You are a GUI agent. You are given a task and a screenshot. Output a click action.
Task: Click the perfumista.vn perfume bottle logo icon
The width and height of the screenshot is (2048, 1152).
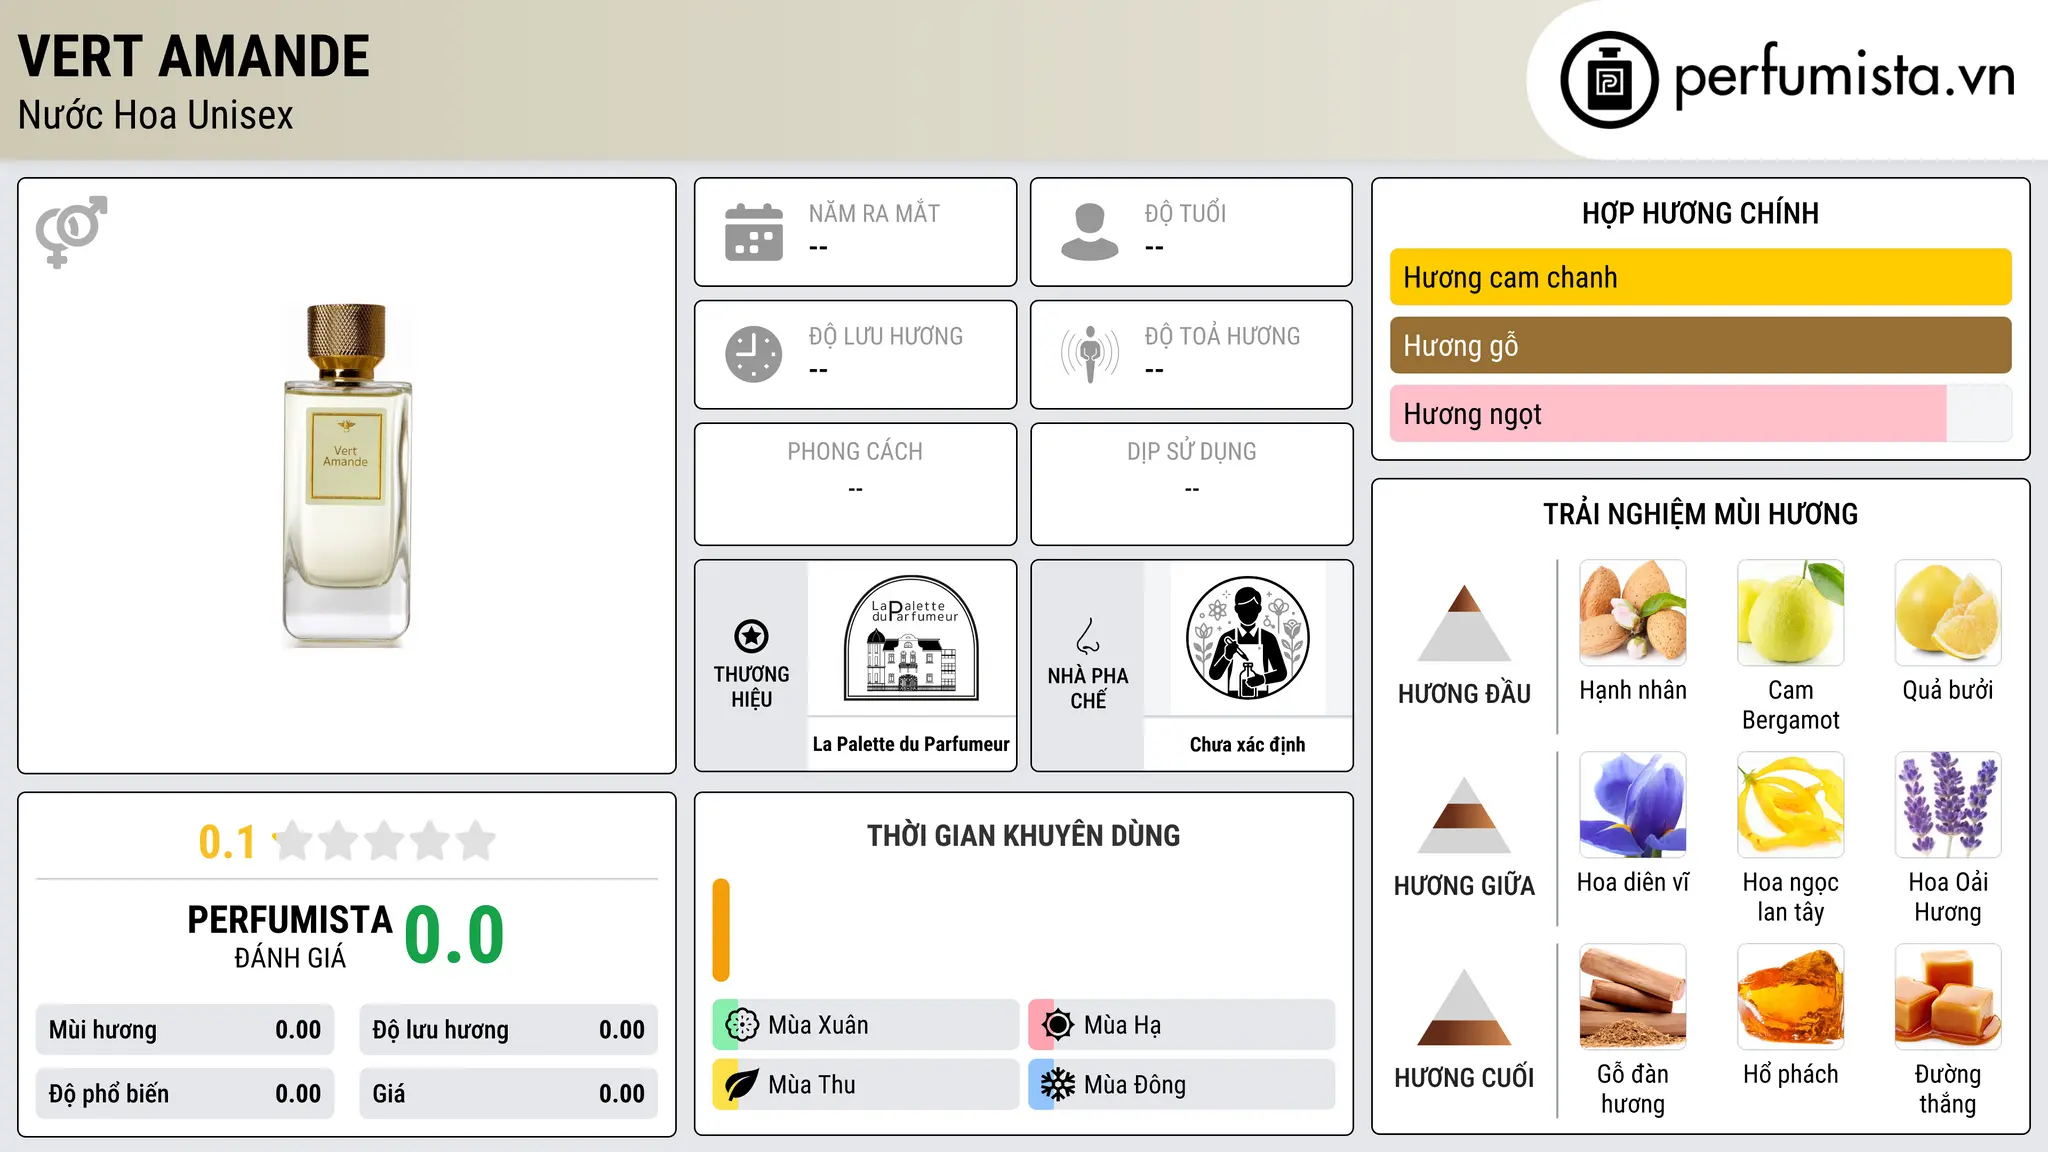click(1609, 80)
